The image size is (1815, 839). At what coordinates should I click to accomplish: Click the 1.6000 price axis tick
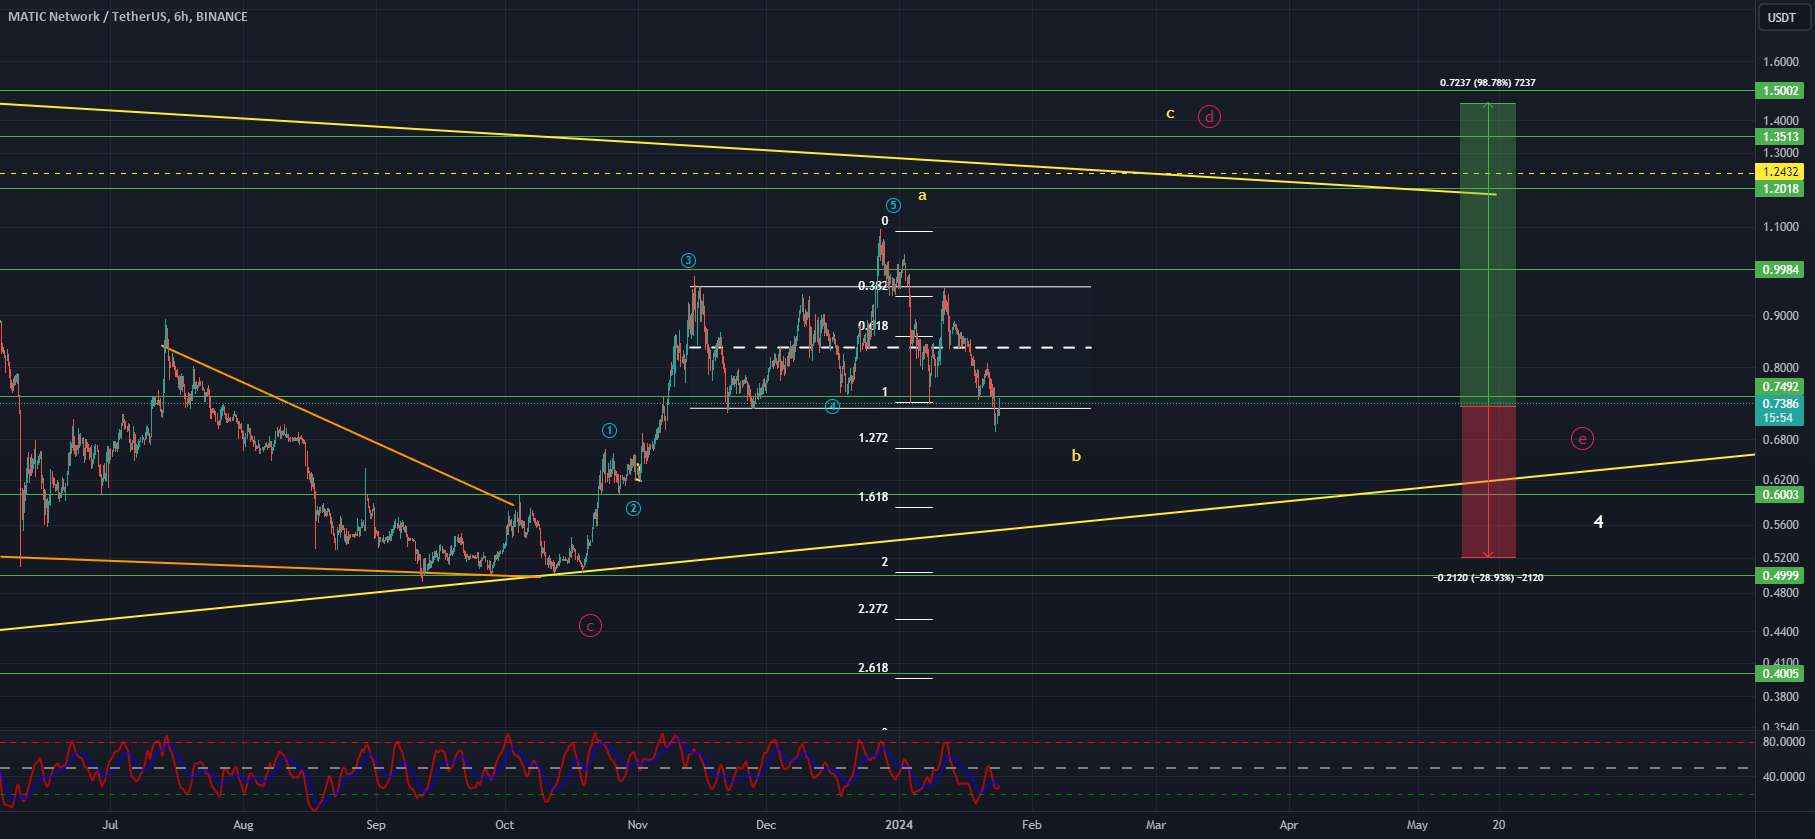tap(1781, 62)
